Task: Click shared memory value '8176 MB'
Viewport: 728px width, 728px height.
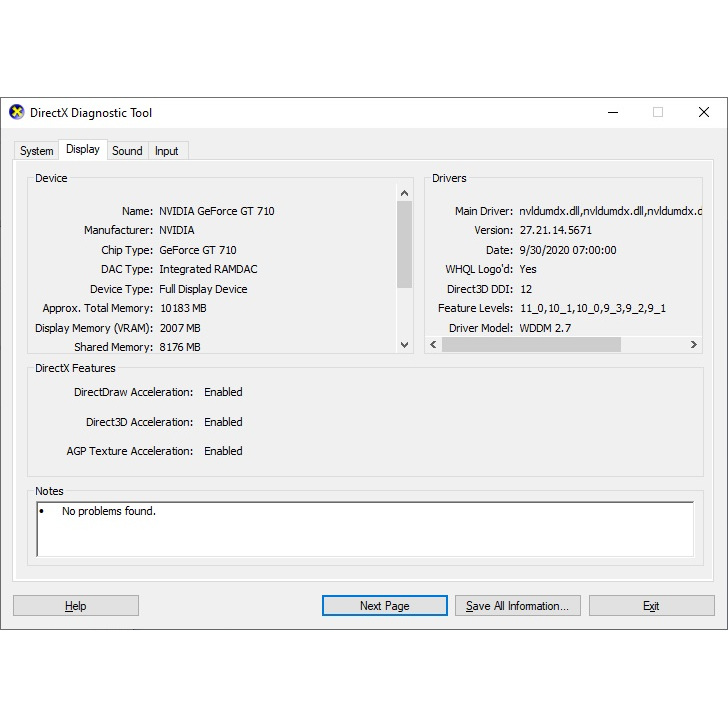Action: [x=180, y=347]
